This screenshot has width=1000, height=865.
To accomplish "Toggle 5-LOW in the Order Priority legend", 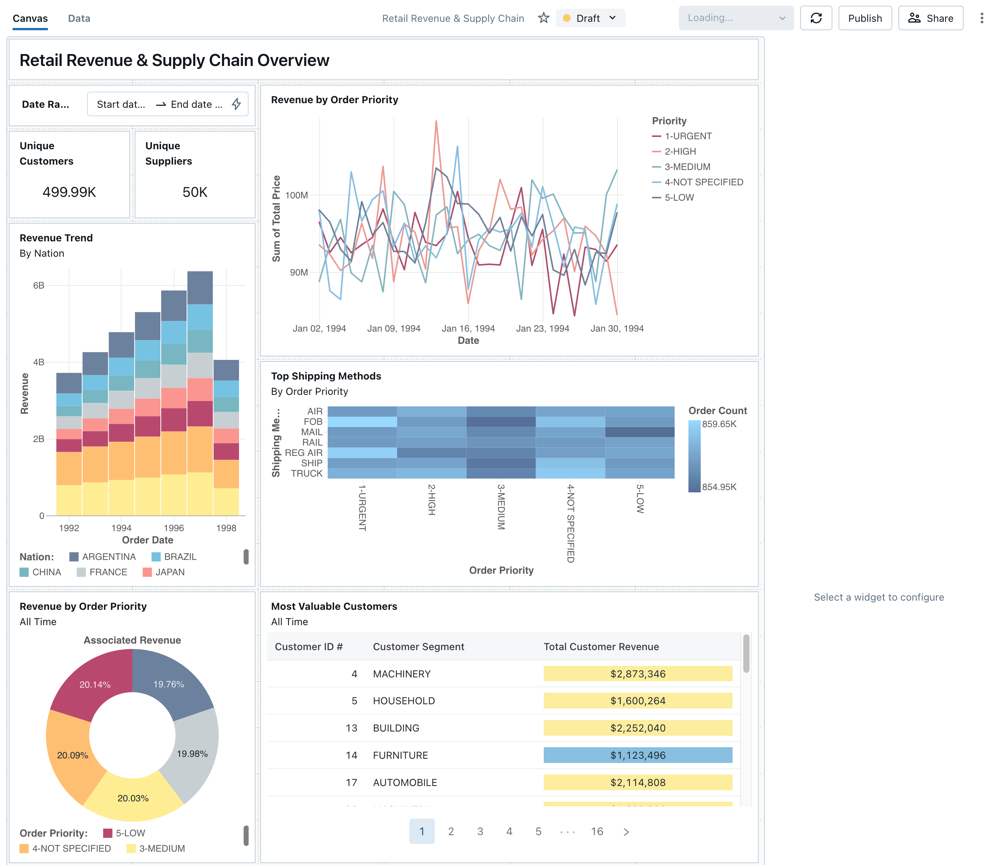I will (125, 831).
